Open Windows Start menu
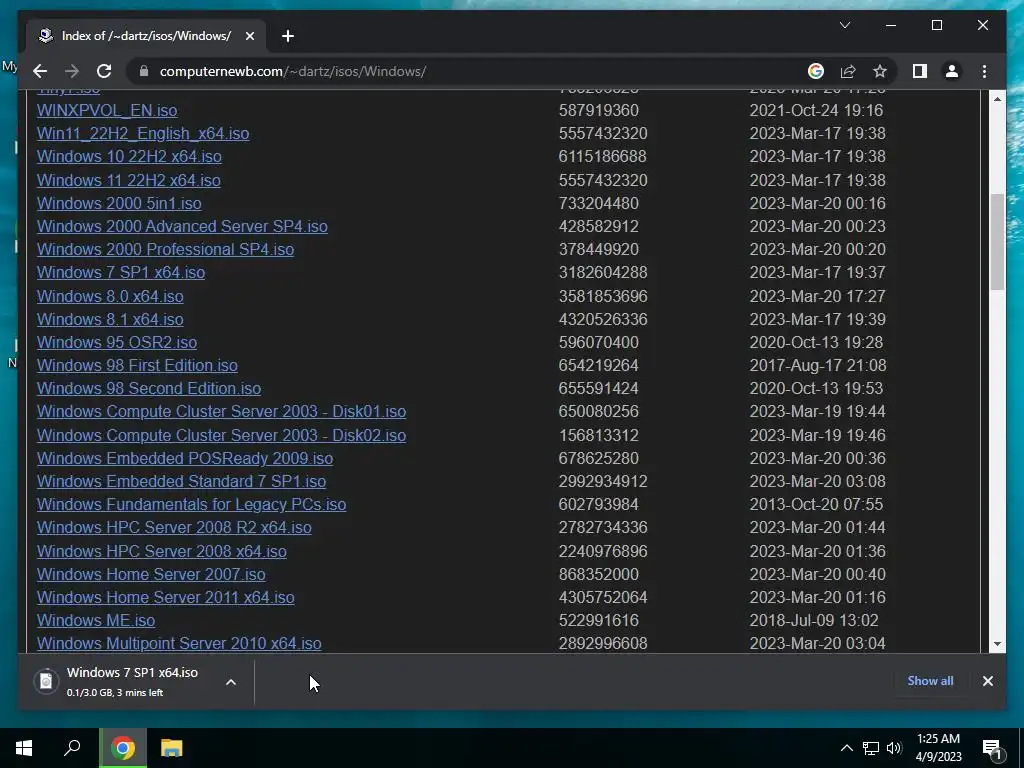The image size is (1024, 768). pyautogui.click(x=24, y=748)
